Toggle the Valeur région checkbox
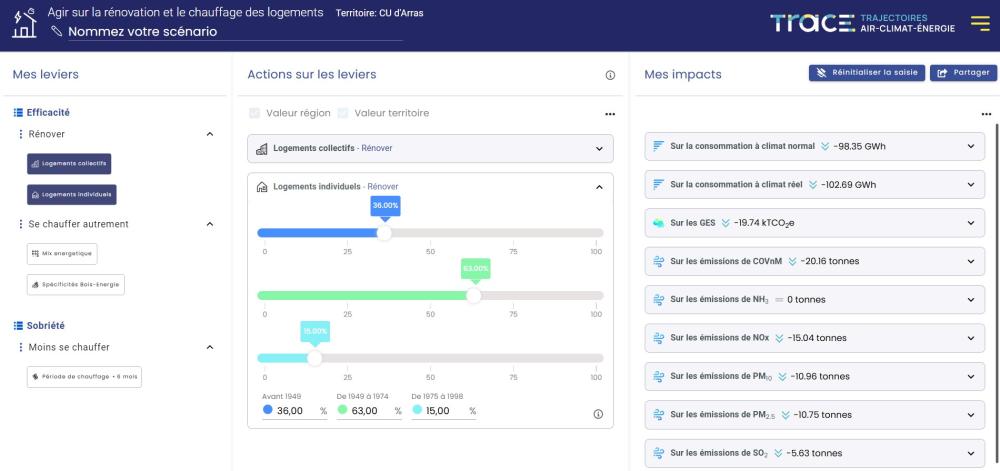This screenshot has height=471, width=1000. [x=255, y=113]
